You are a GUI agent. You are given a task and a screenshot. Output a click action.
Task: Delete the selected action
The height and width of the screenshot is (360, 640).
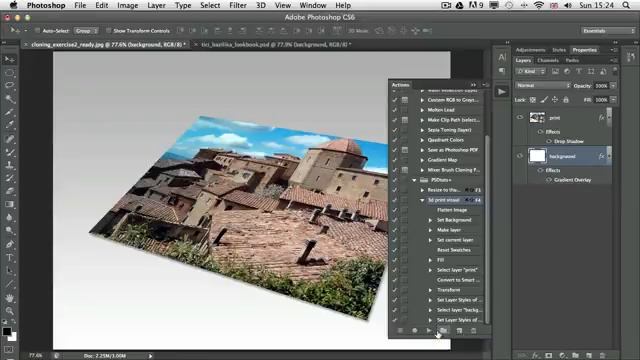(x=473, y=331)
